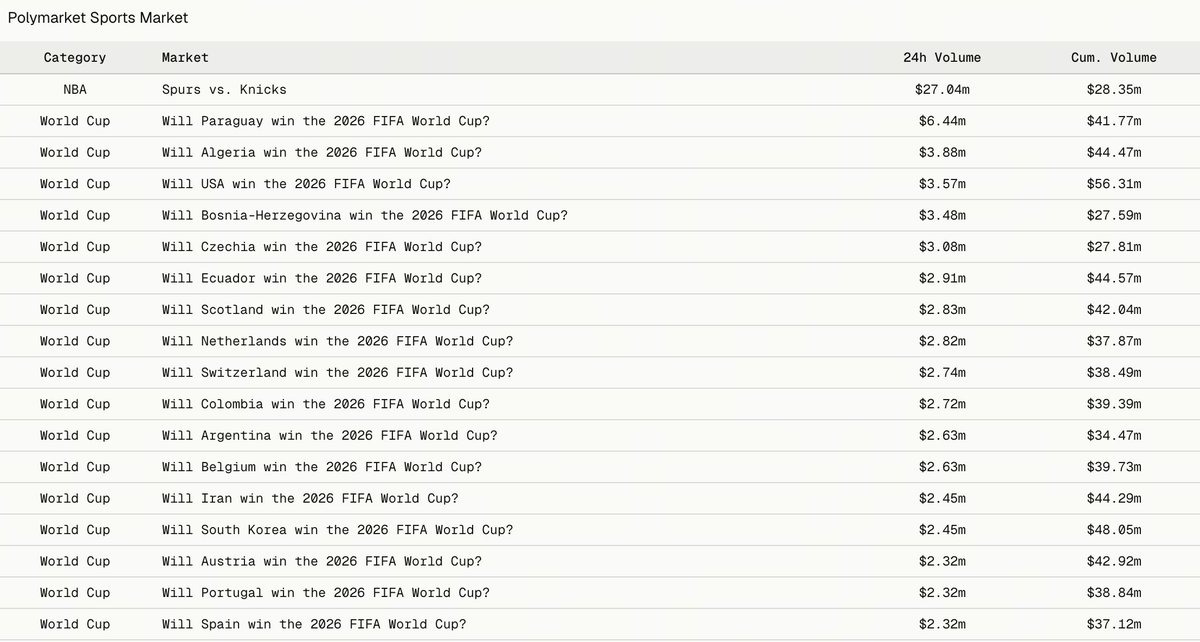Select the $3.08m 24h volume cell
Screen dimensions: 1200x642
[942, 247]
